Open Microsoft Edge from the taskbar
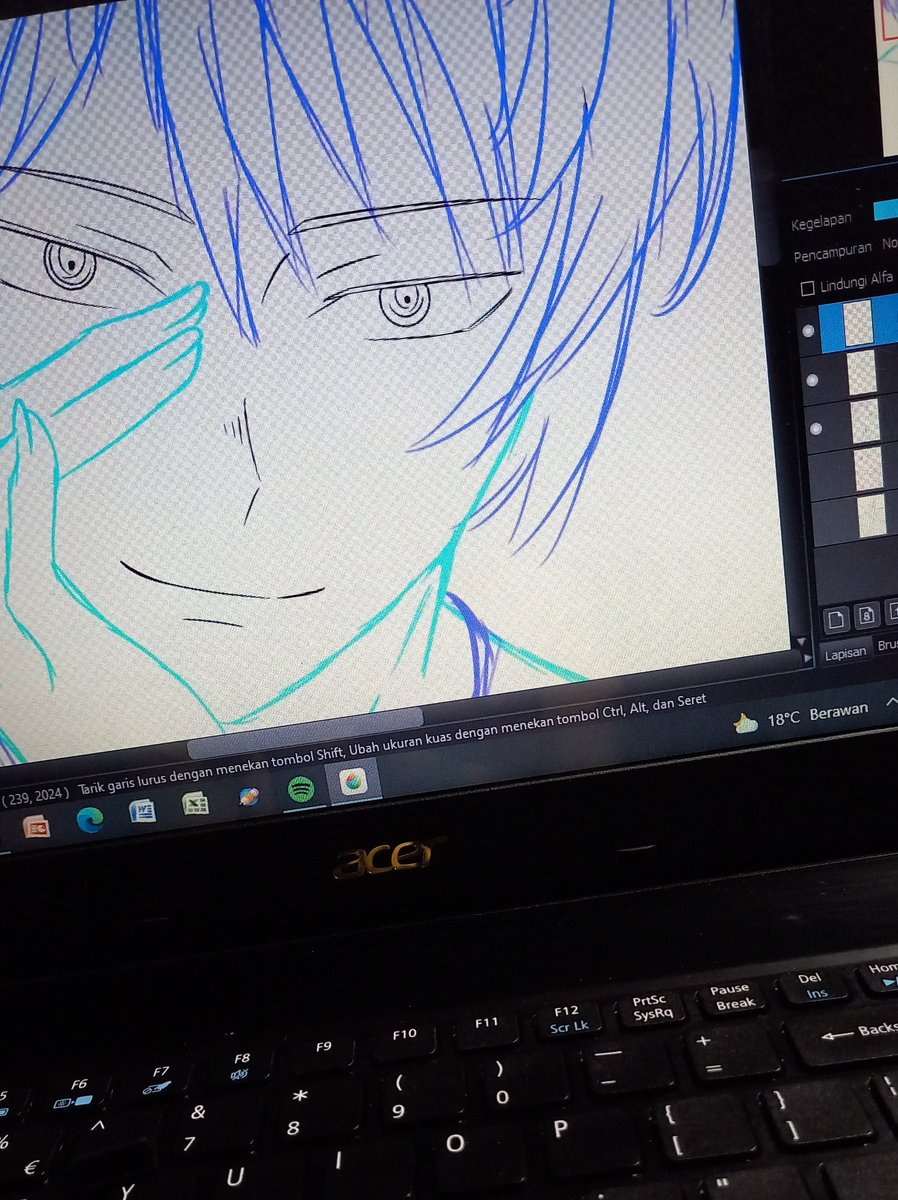 90,820
